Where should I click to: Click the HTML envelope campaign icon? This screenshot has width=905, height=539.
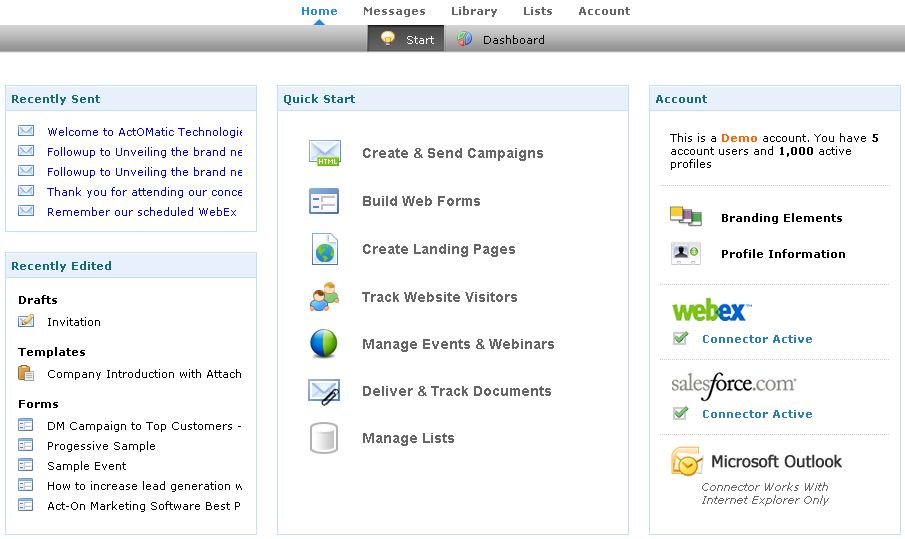pos(324,153)
